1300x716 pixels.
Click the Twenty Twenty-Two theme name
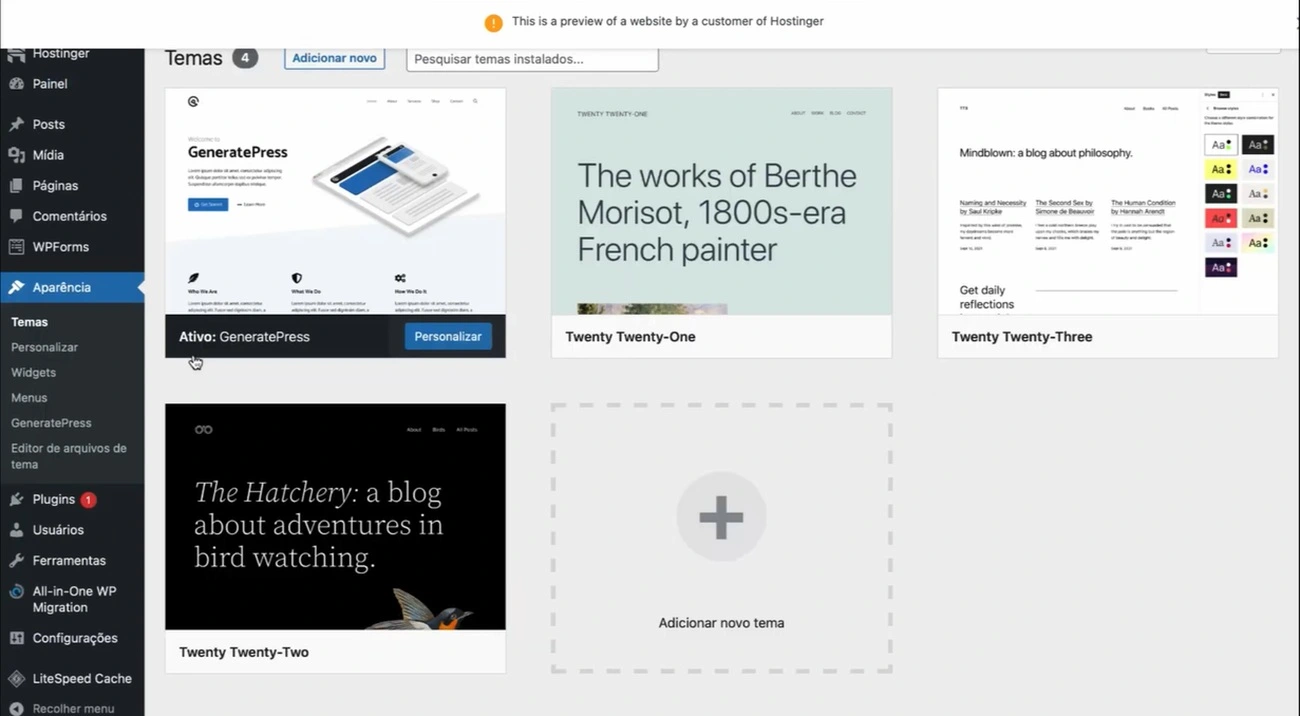point(244,652)
